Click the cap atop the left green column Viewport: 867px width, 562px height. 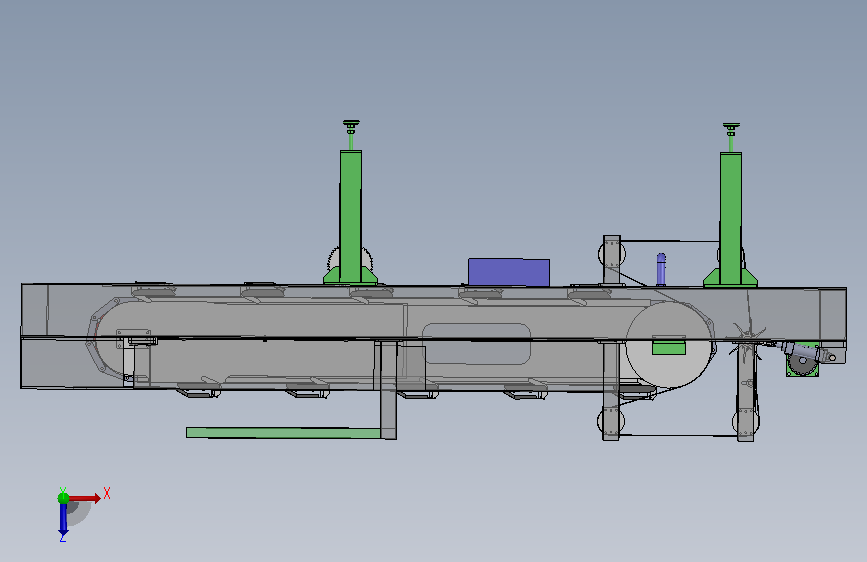(x=351, y=127)
